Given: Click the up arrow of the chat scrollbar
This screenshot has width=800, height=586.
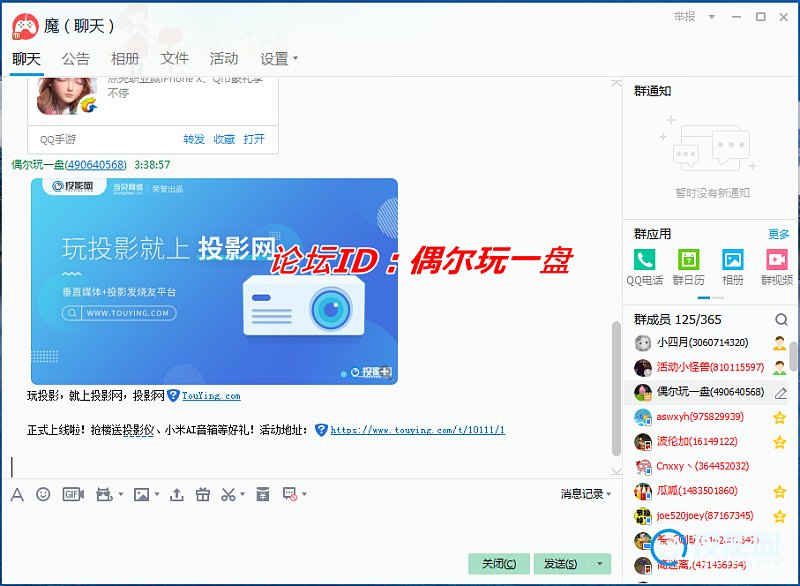Looking at the screenshot, I should pos(616,83).
